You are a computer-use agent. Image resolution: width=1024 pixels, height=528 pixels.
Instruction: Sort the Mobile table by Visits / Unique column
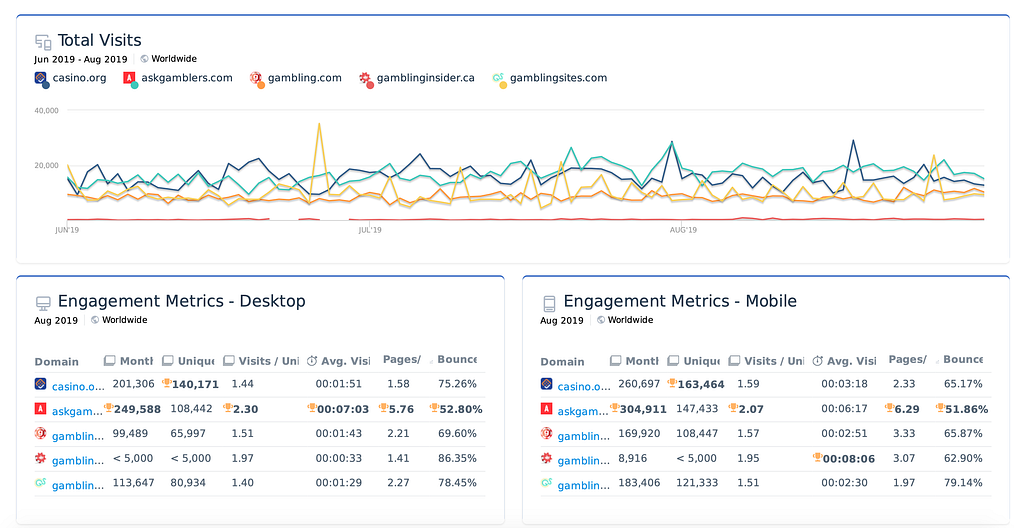(767, 361)
